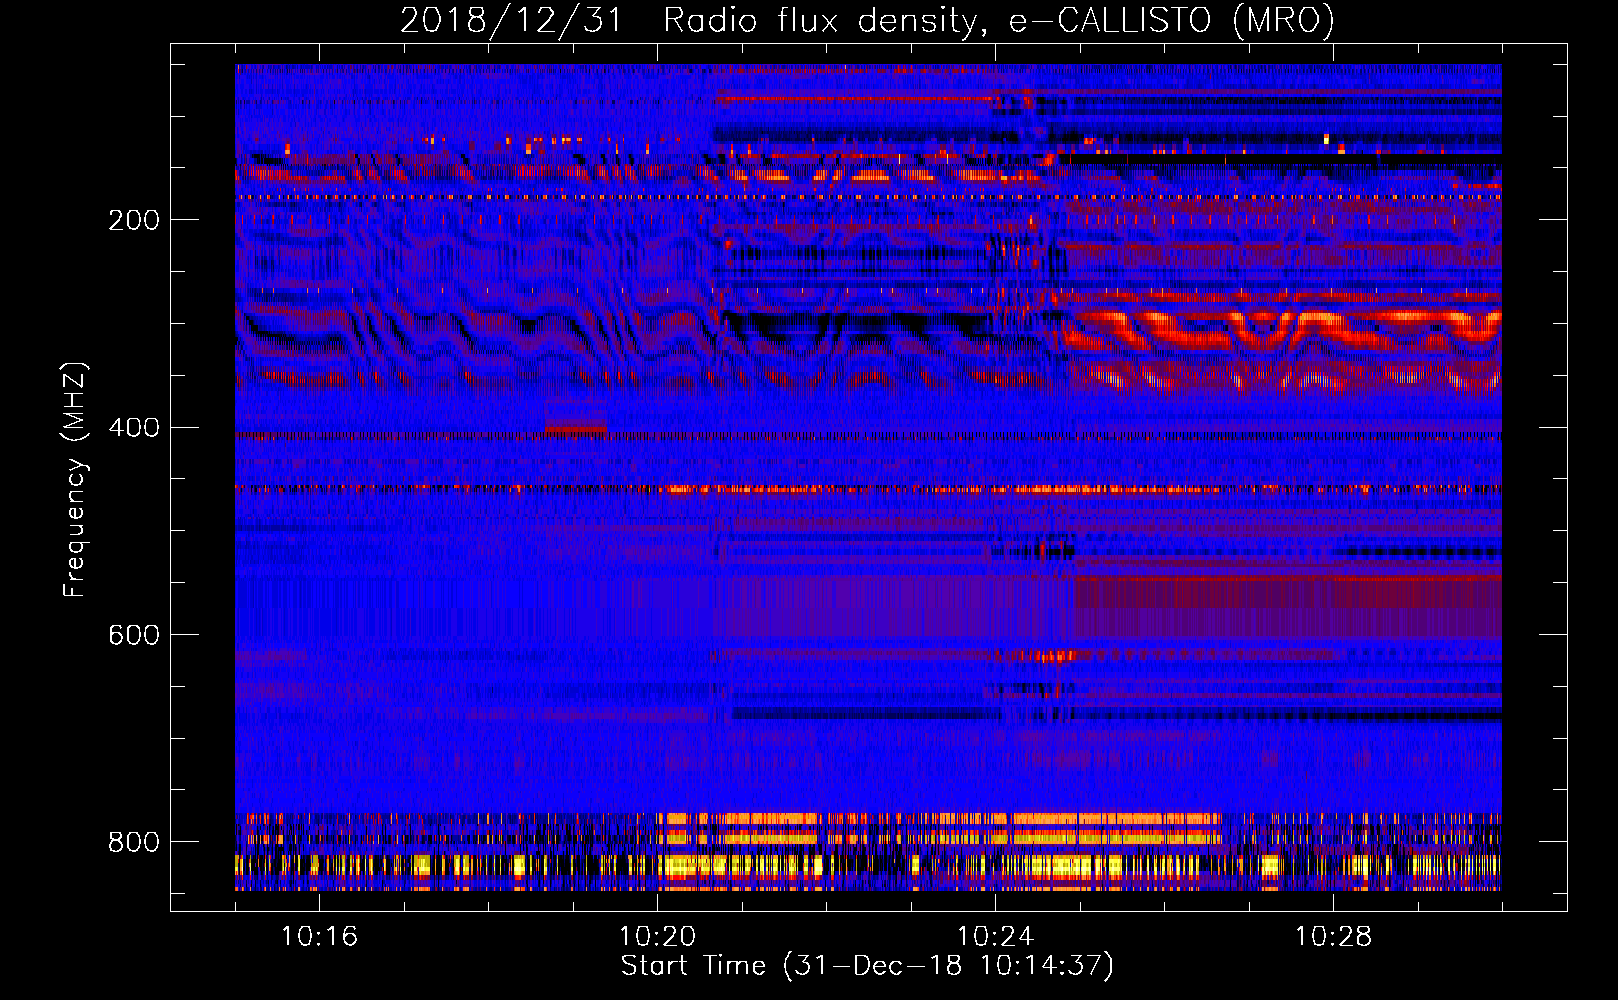Click the 'Frequency (MHZ)' axis label
The width and height of the screenshot is (1618, 1000).
[75, 480]
